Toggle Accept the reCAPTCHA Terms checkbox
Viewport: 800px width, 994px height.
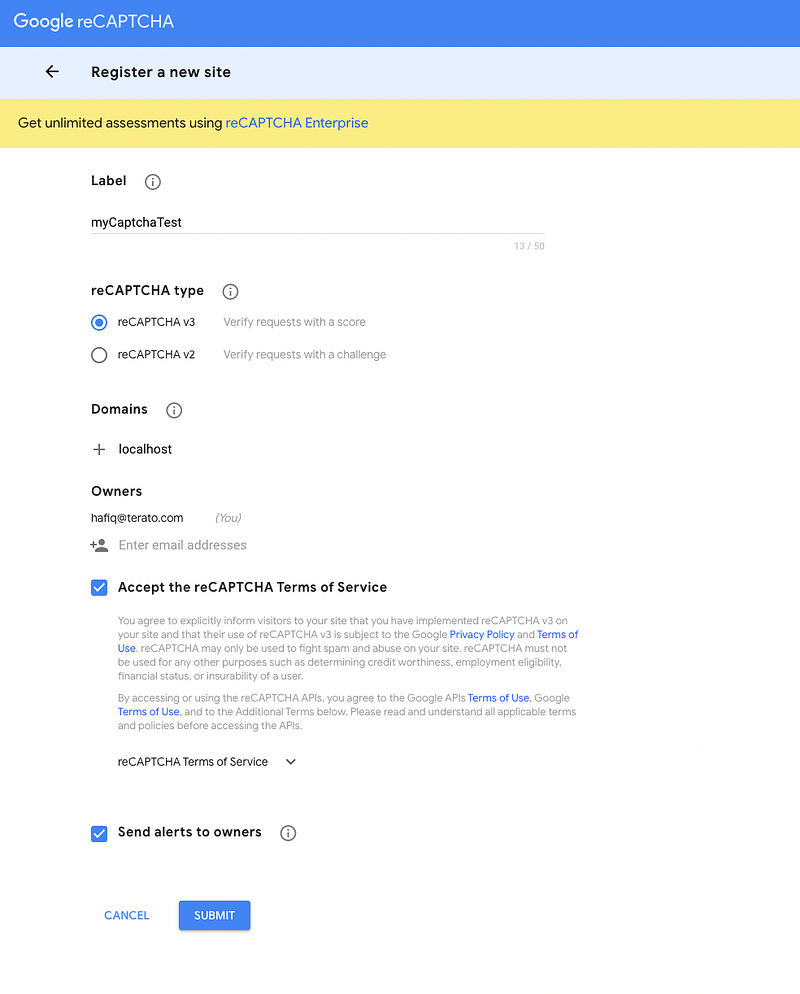tap(99, 588)
